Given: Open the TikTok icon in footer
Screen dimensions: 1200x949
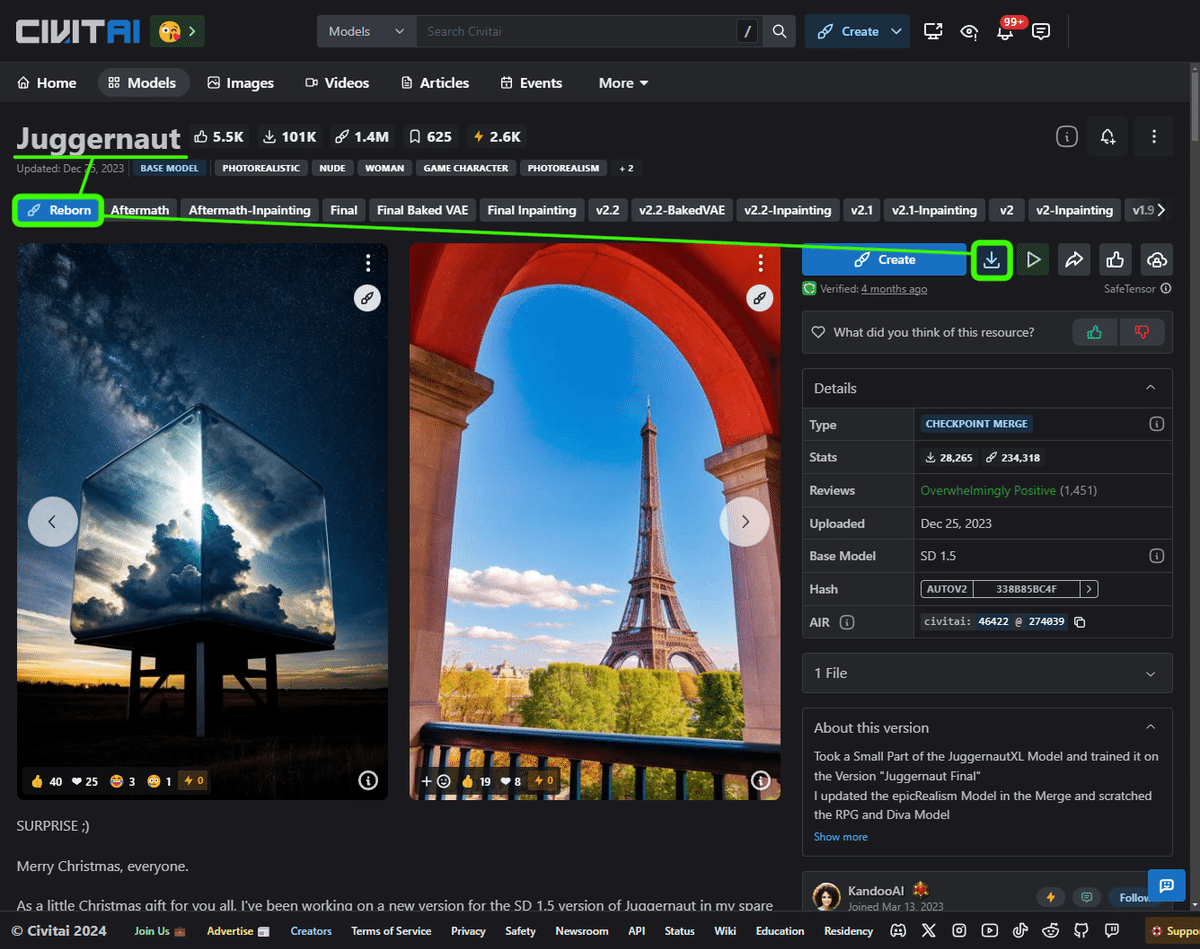Looking at the screenshot, I should coord(1020,931).
